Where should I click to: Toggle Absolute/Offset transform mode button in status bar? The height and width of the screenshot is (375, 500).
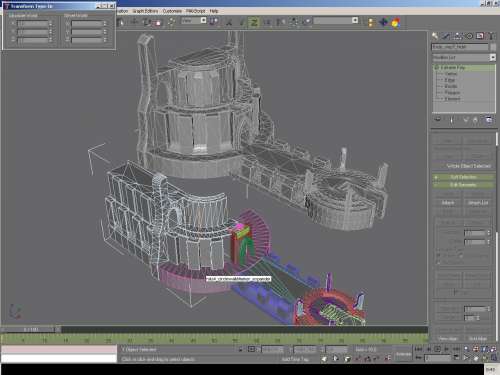click(252, 349)
